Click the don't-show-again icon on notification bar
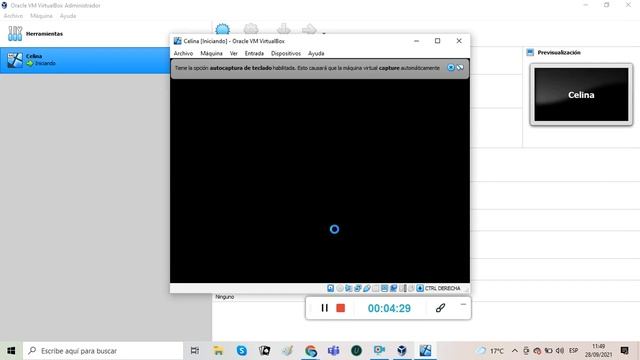The height and width of the screenshot is (360, 640). [460, 67]
